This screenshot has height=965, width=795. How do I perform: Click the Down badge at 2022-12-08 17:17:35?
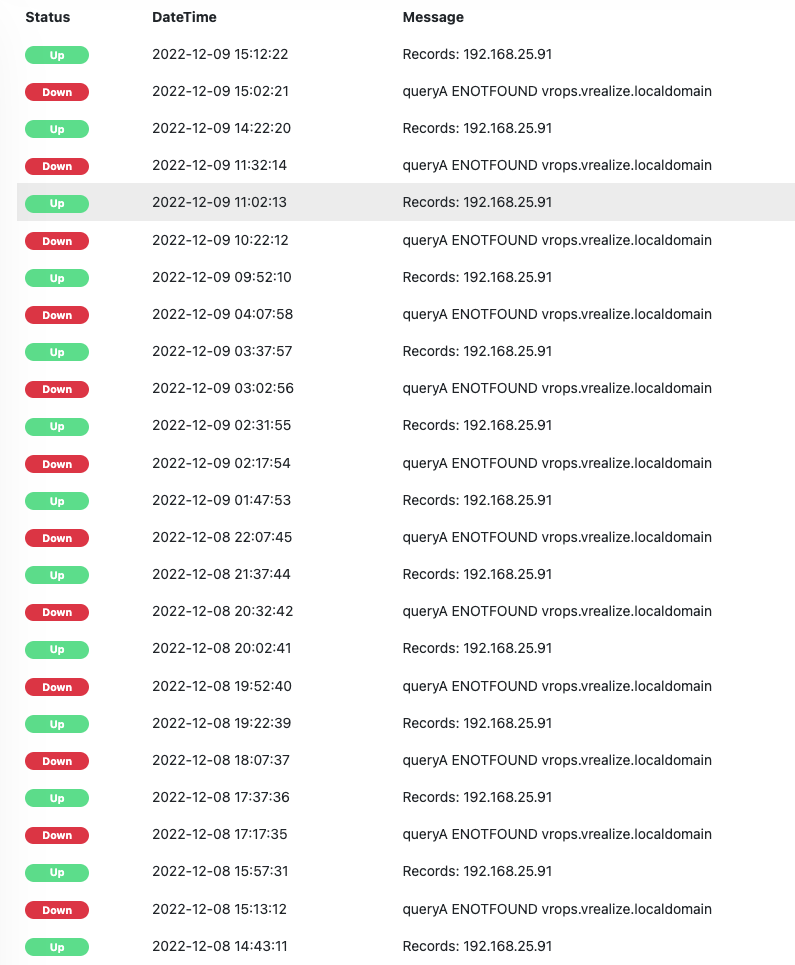pyautogui.click(x=57, y=835)
